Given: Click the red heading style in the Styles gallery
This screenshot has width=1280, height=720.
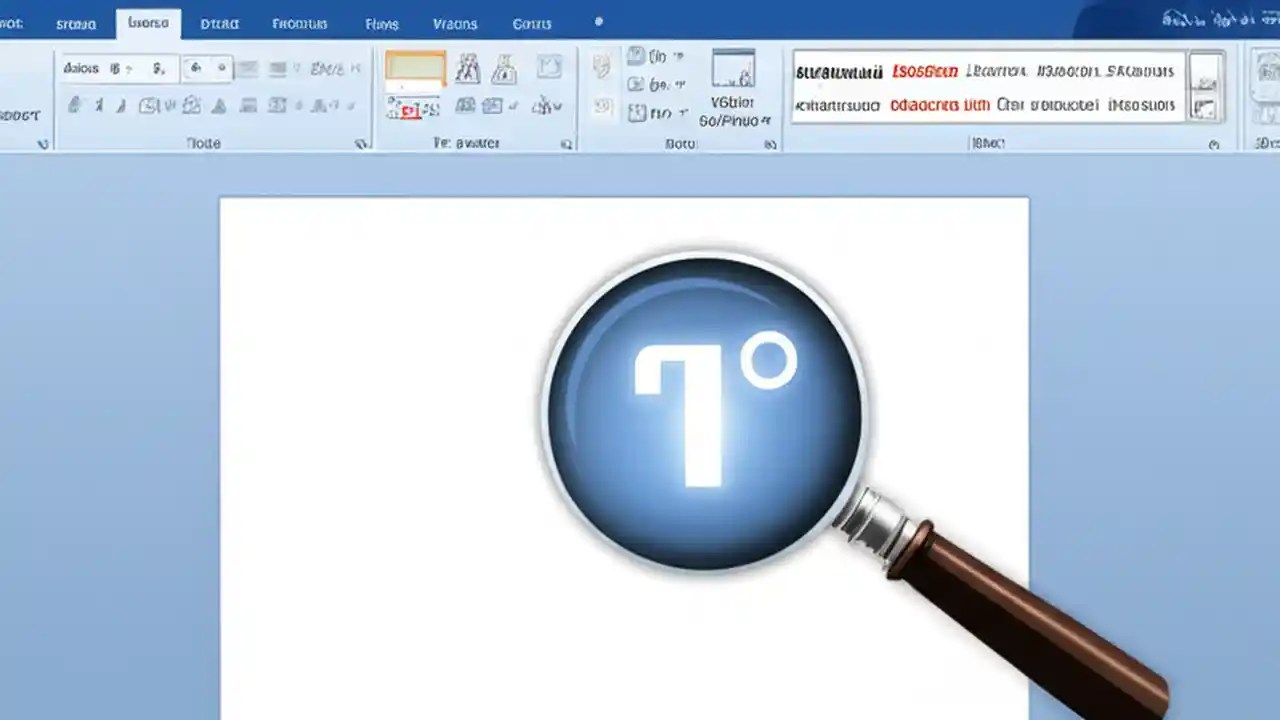Looking at the screenshot, I should click(924, 71).
